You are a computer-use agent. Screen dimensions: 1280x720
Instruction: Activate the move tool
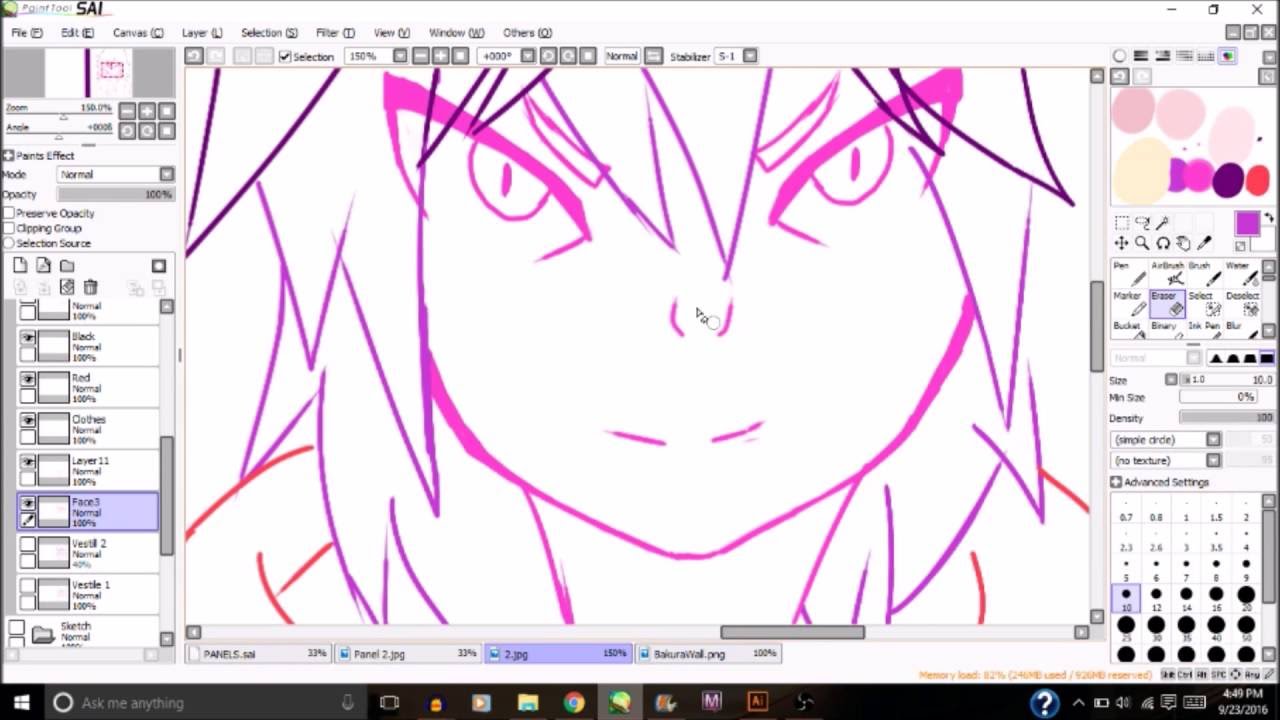click(x=1121, y=243)
